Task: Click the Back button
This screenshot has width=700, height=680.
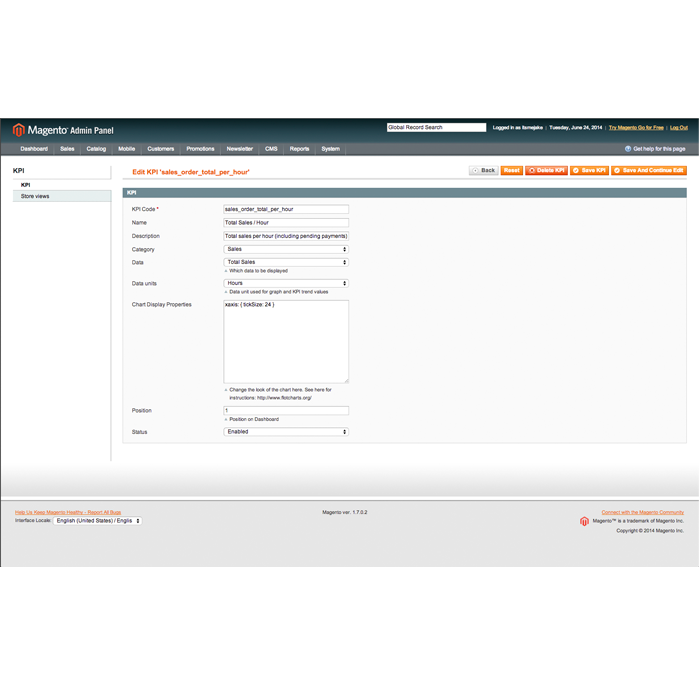Action: click(x=484, y=171)
